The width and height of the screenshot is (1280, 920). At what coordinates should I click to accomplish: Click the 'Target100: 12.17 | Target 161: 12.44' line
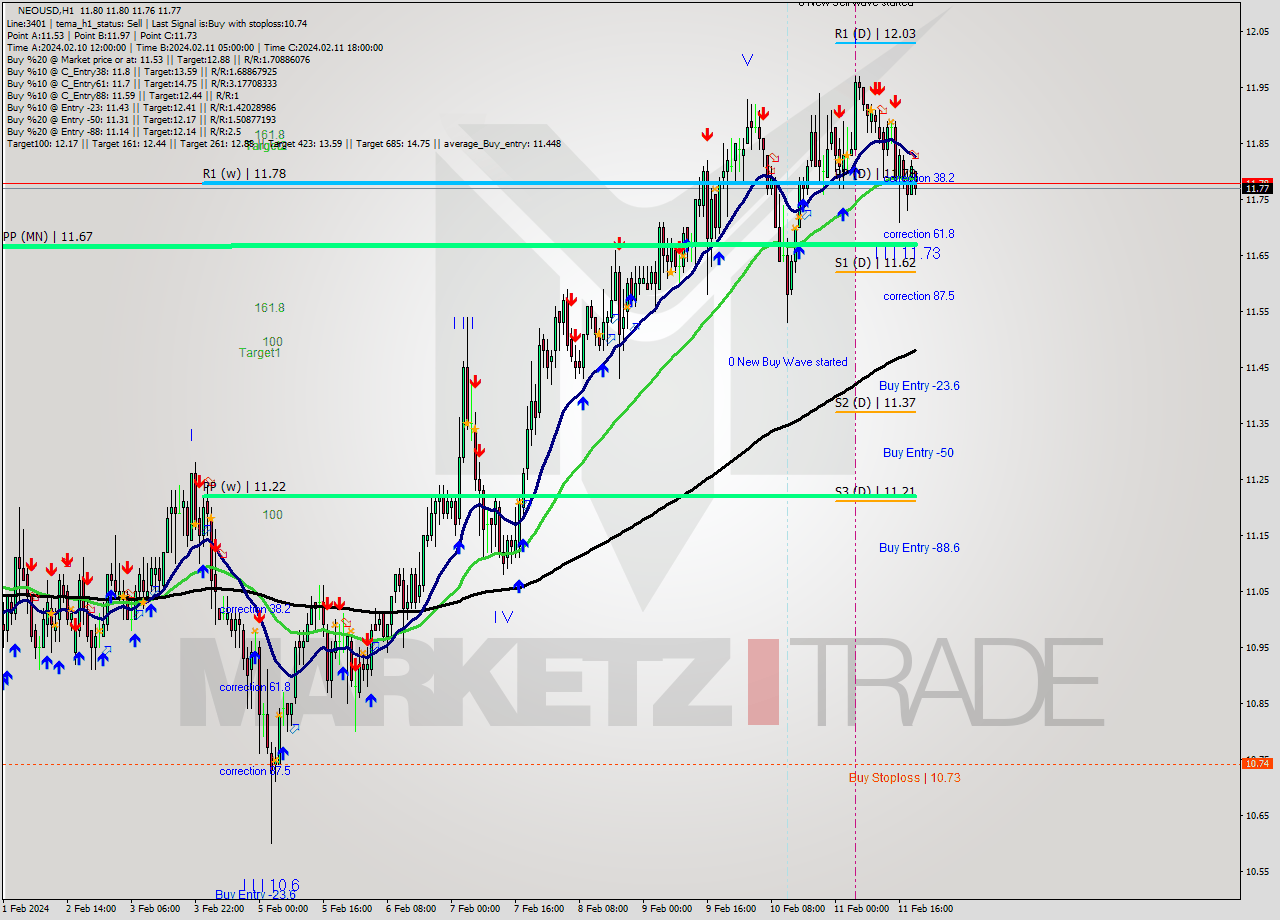pyautogui.click(x=284, y=143)
